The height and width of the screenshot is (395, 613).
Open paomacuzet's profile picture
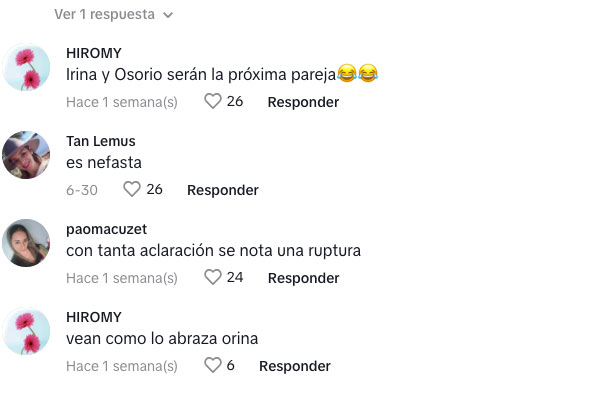[26, 243]
